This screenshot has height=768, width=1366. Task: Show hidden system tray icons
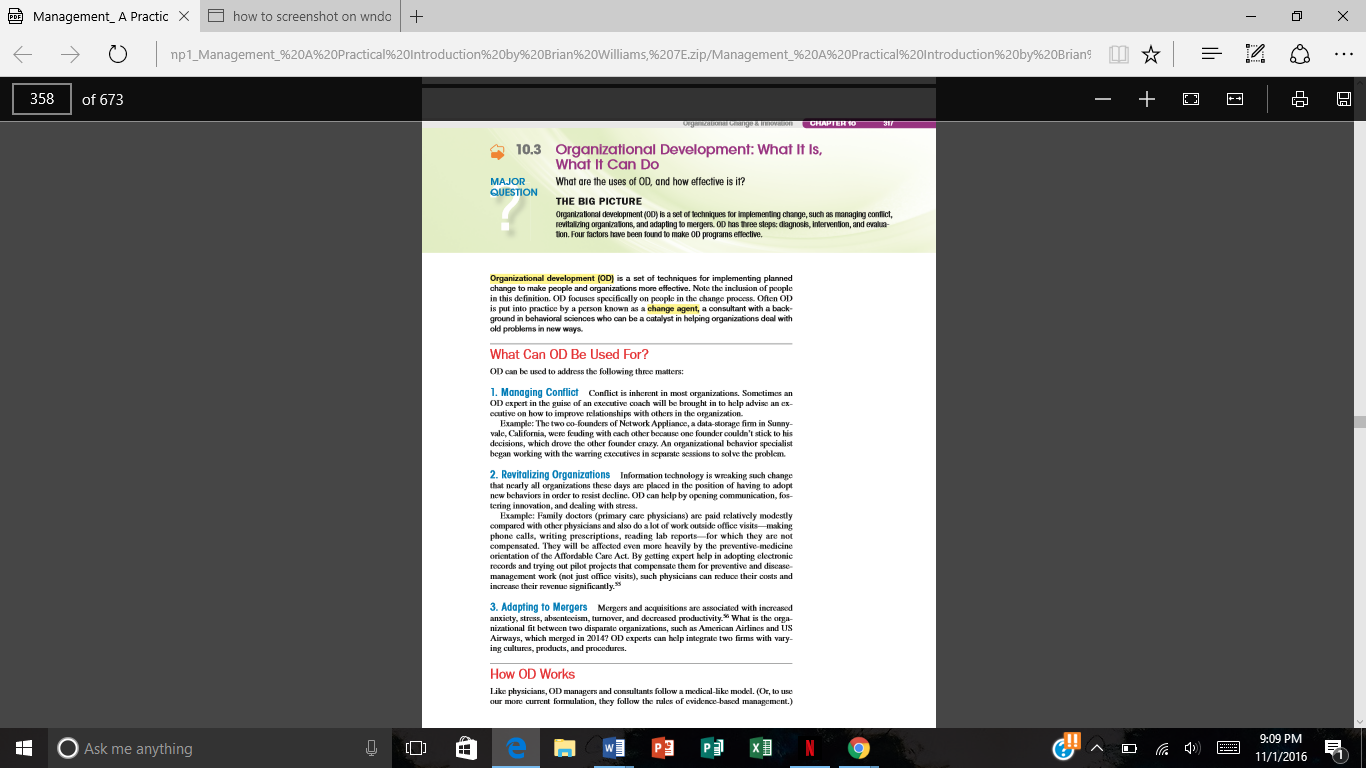tap(1097, 748)
